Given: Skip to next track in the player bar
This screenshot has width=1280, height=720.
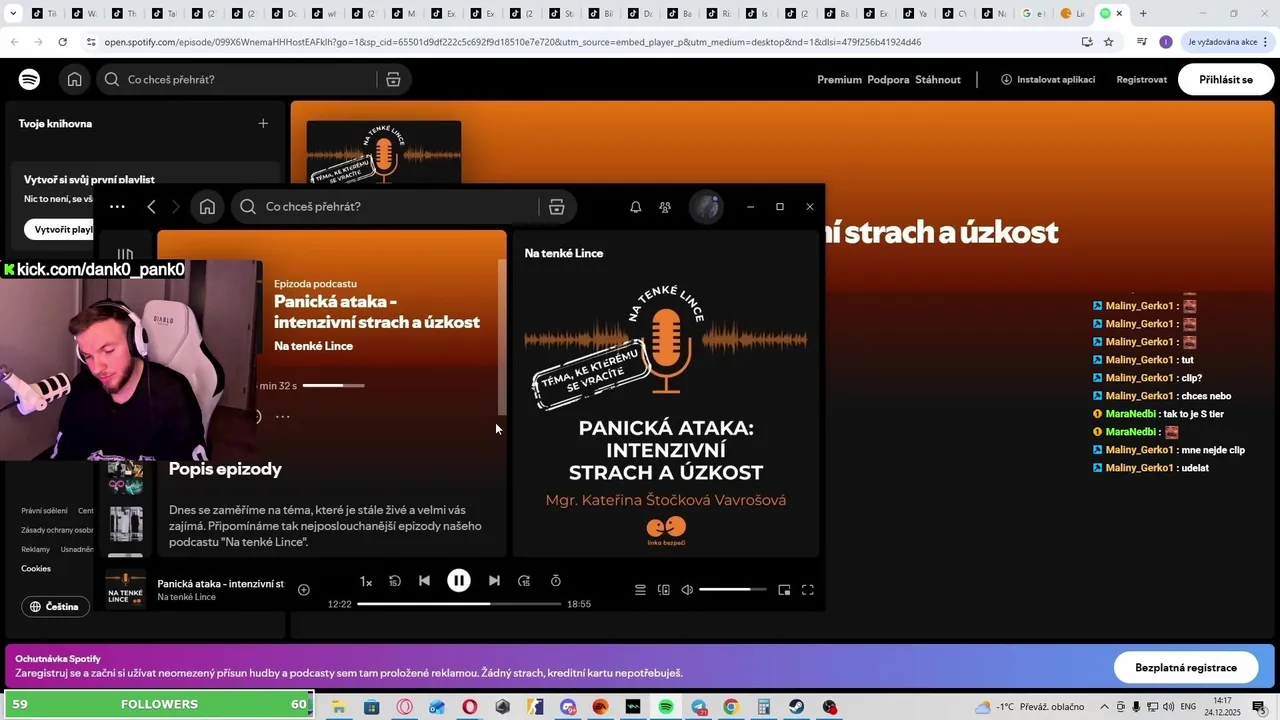Looking at the screenshot, I should pos(494,580).
